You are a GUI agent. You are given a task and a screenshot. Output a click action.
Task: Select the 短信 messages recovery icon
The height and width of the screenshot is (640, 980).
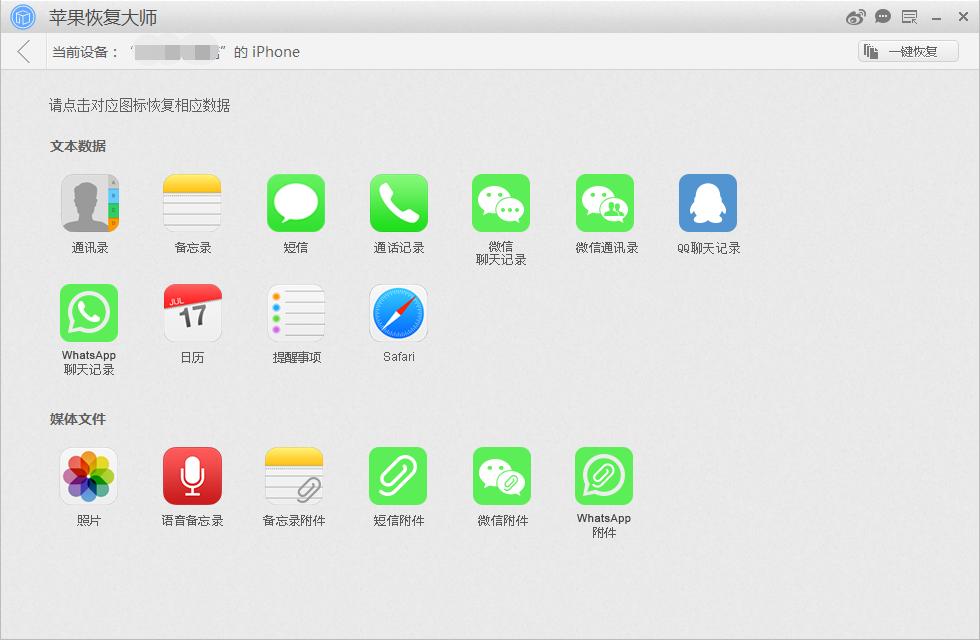(295, 203)
